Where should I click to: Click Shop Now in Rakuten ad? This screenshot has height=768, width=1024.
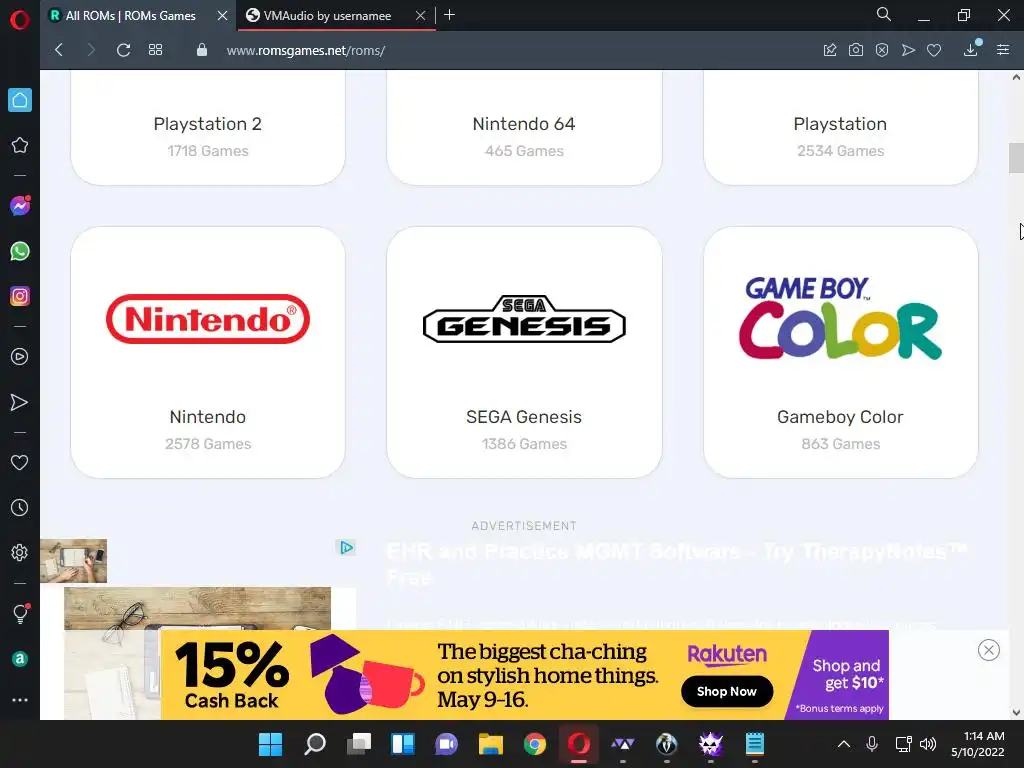[x=727, y=691]
